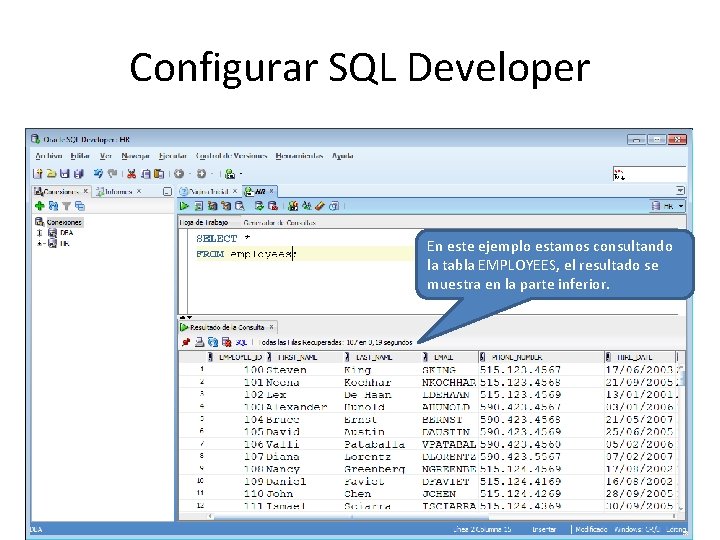Viewport: 720px width, 540px height.
Task: Open the Control de Versiones menu
Action: 231,156
